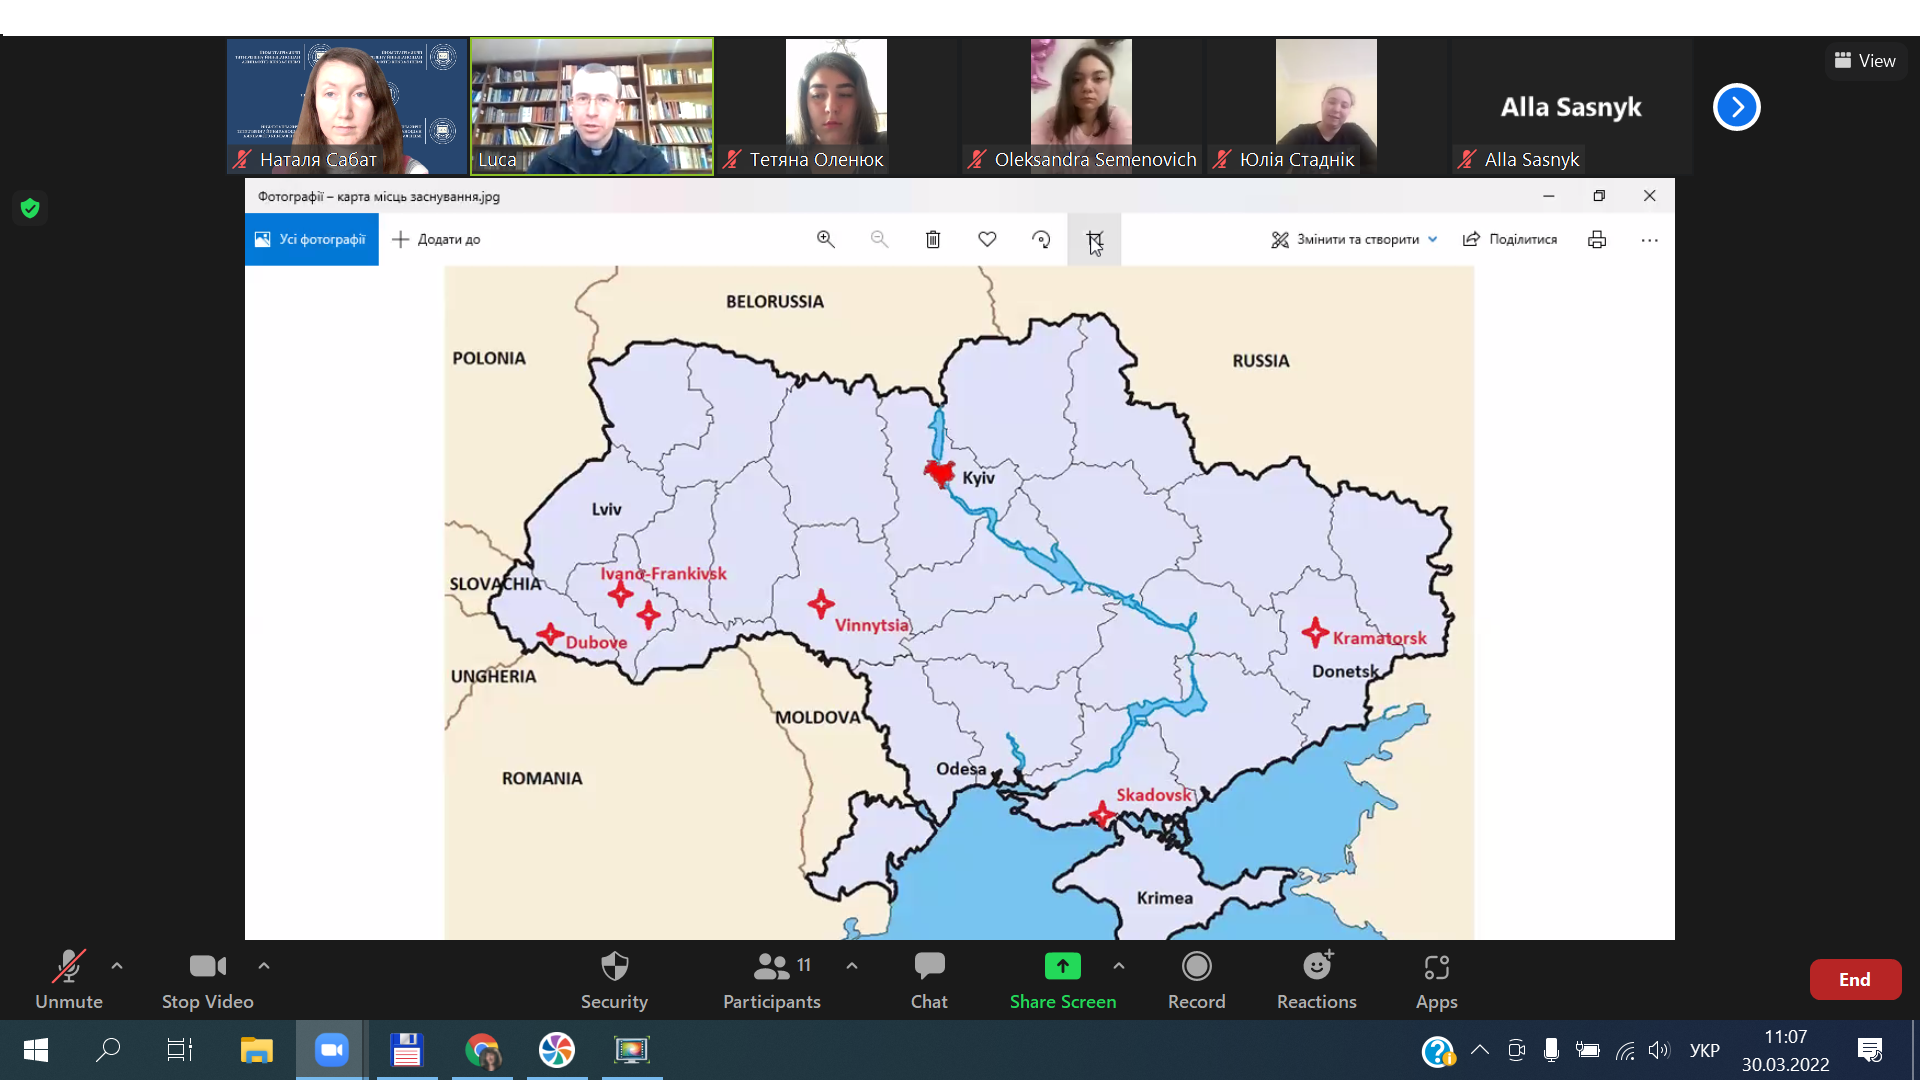Stop Video camera feed
This screenshot has height=1080, width=1920.
point(207,979)
